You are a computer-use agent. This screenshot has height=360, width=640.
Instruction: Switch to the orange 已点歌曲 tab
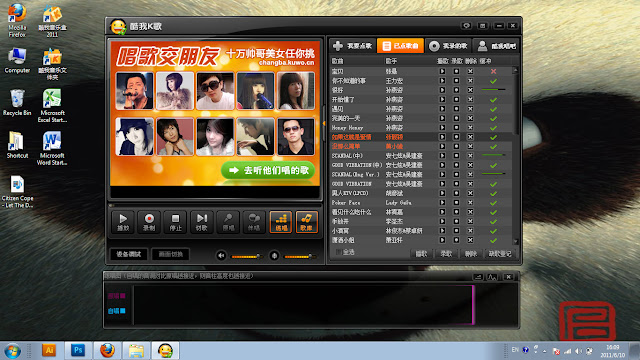(x=400, y=46)
